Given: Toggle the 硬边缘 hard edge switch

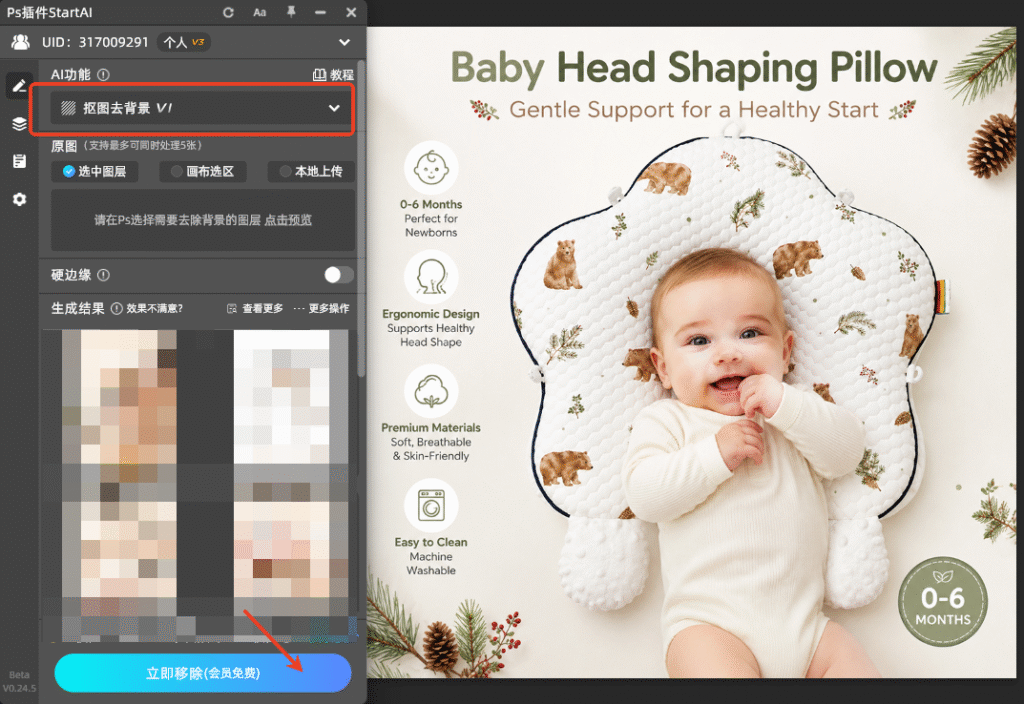Looking at the screenshot, I should (x=338, y=275).
